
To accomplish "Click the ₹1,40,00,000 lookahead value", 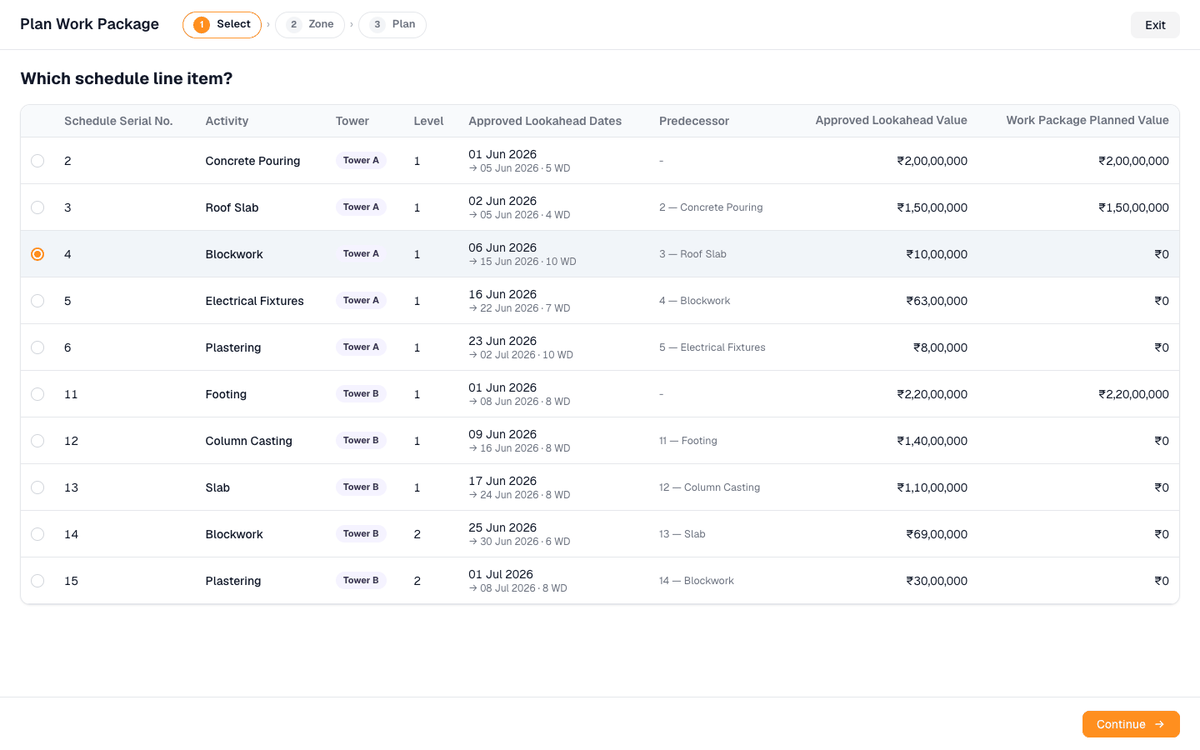I will click(x=932, y=441).
